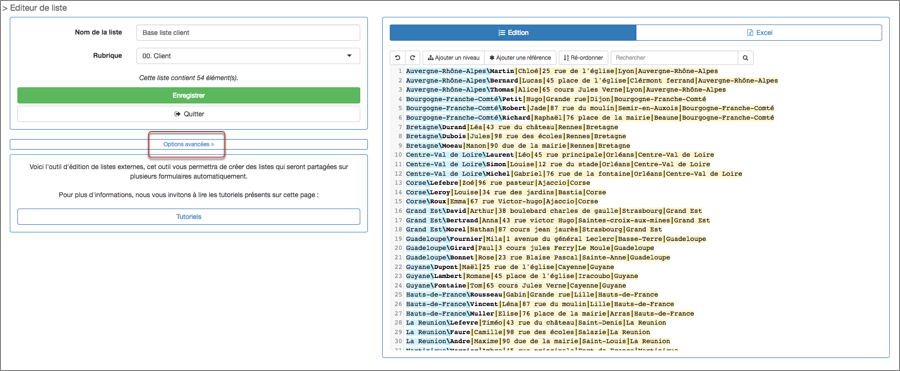
Task: Select line 21 with Bonnet Rose
Action: (x=538, y=257)
